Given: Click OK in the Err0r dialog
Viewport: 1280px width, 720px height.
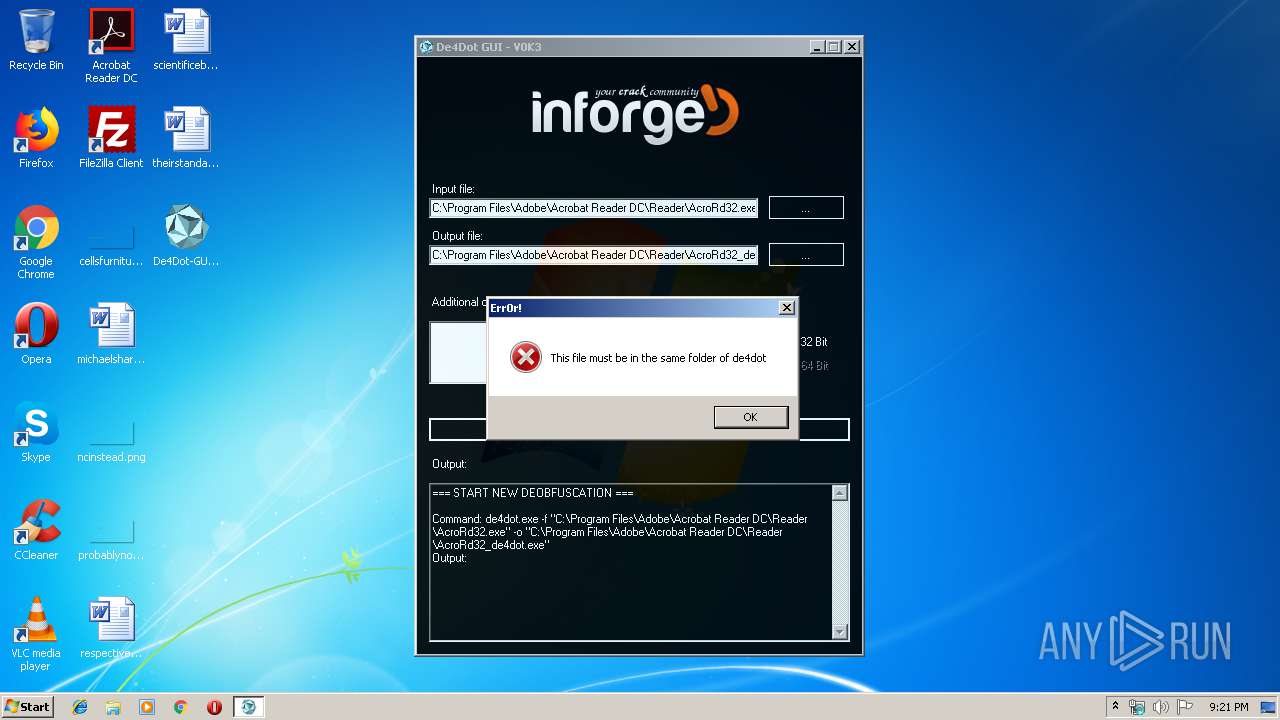Looking at the screenshot, I should [x=751, y=417].
